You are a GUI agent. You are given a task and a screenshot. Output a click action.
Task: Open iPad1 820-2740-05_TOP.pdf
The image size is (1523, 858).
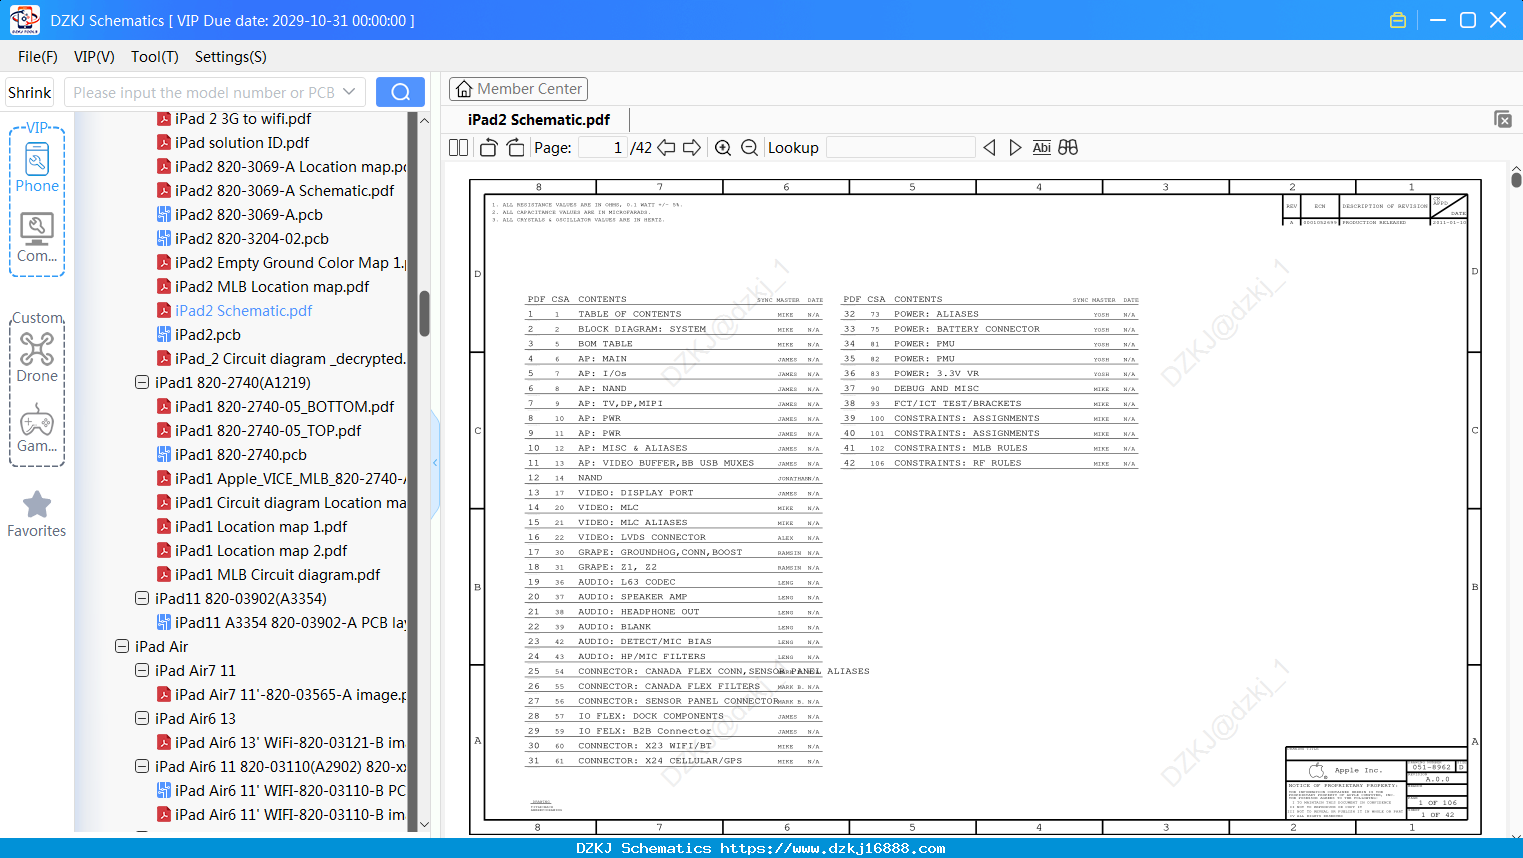pyautogui.click(x=268, y=431)
